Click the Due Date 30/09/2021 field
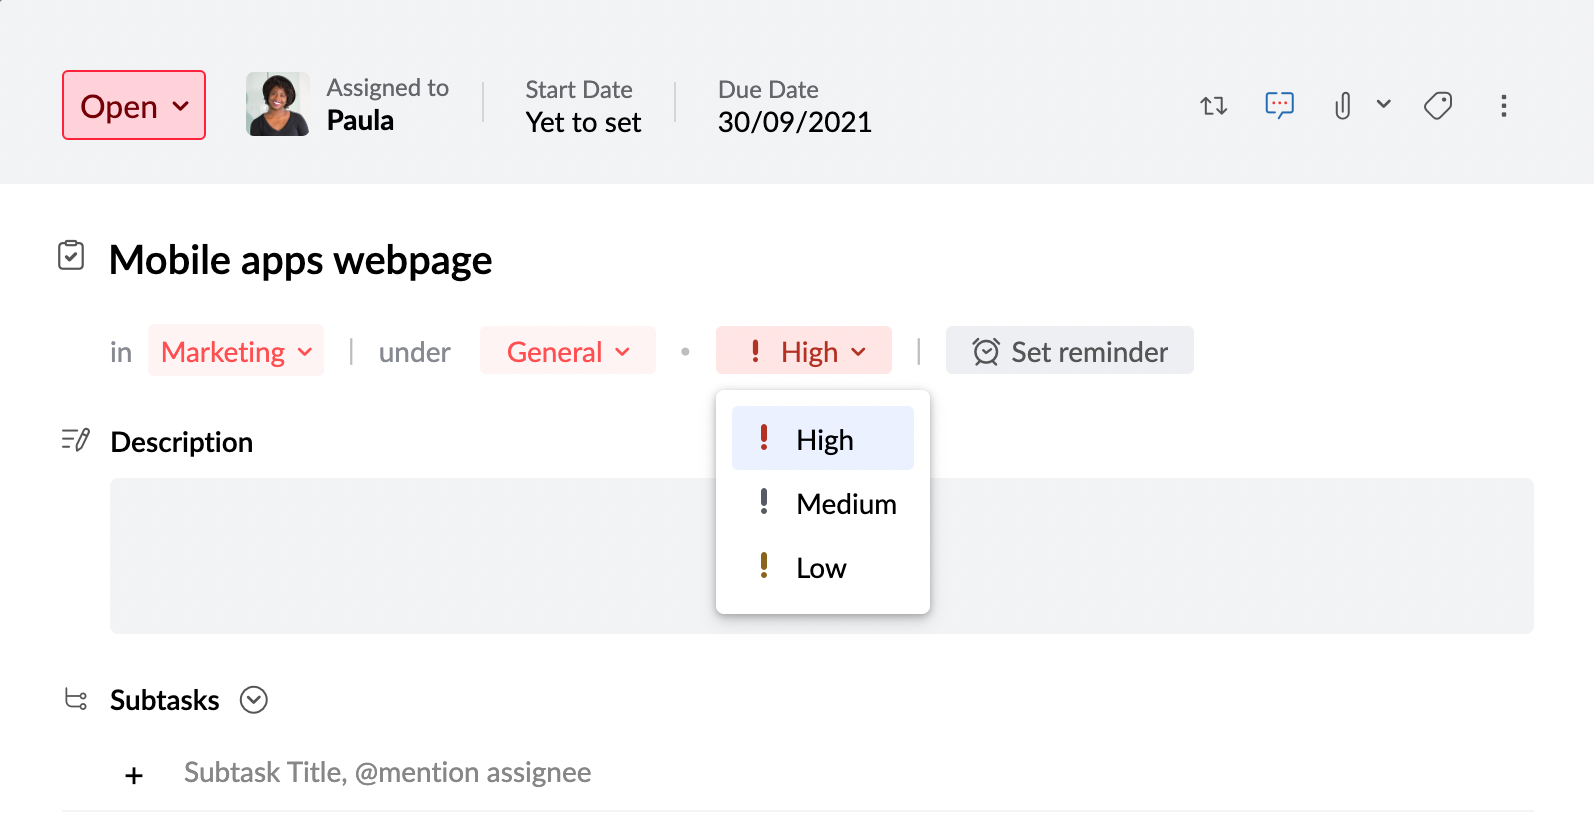 [794, 122]
